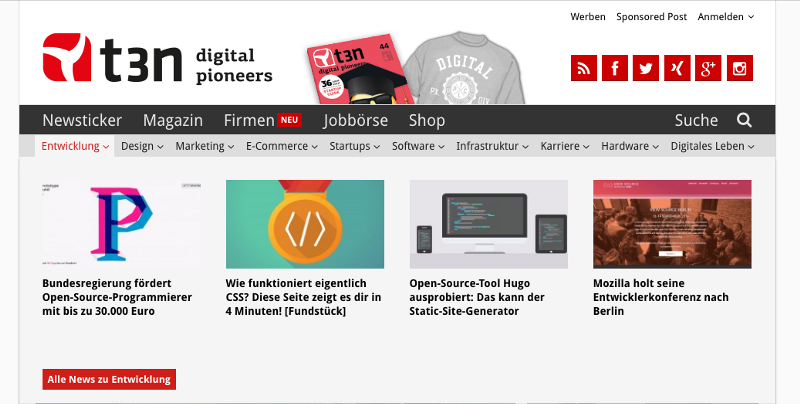
Task: Open the Wie funktioniert eigentlich CSS headline
Action: [x=303, y=297]
